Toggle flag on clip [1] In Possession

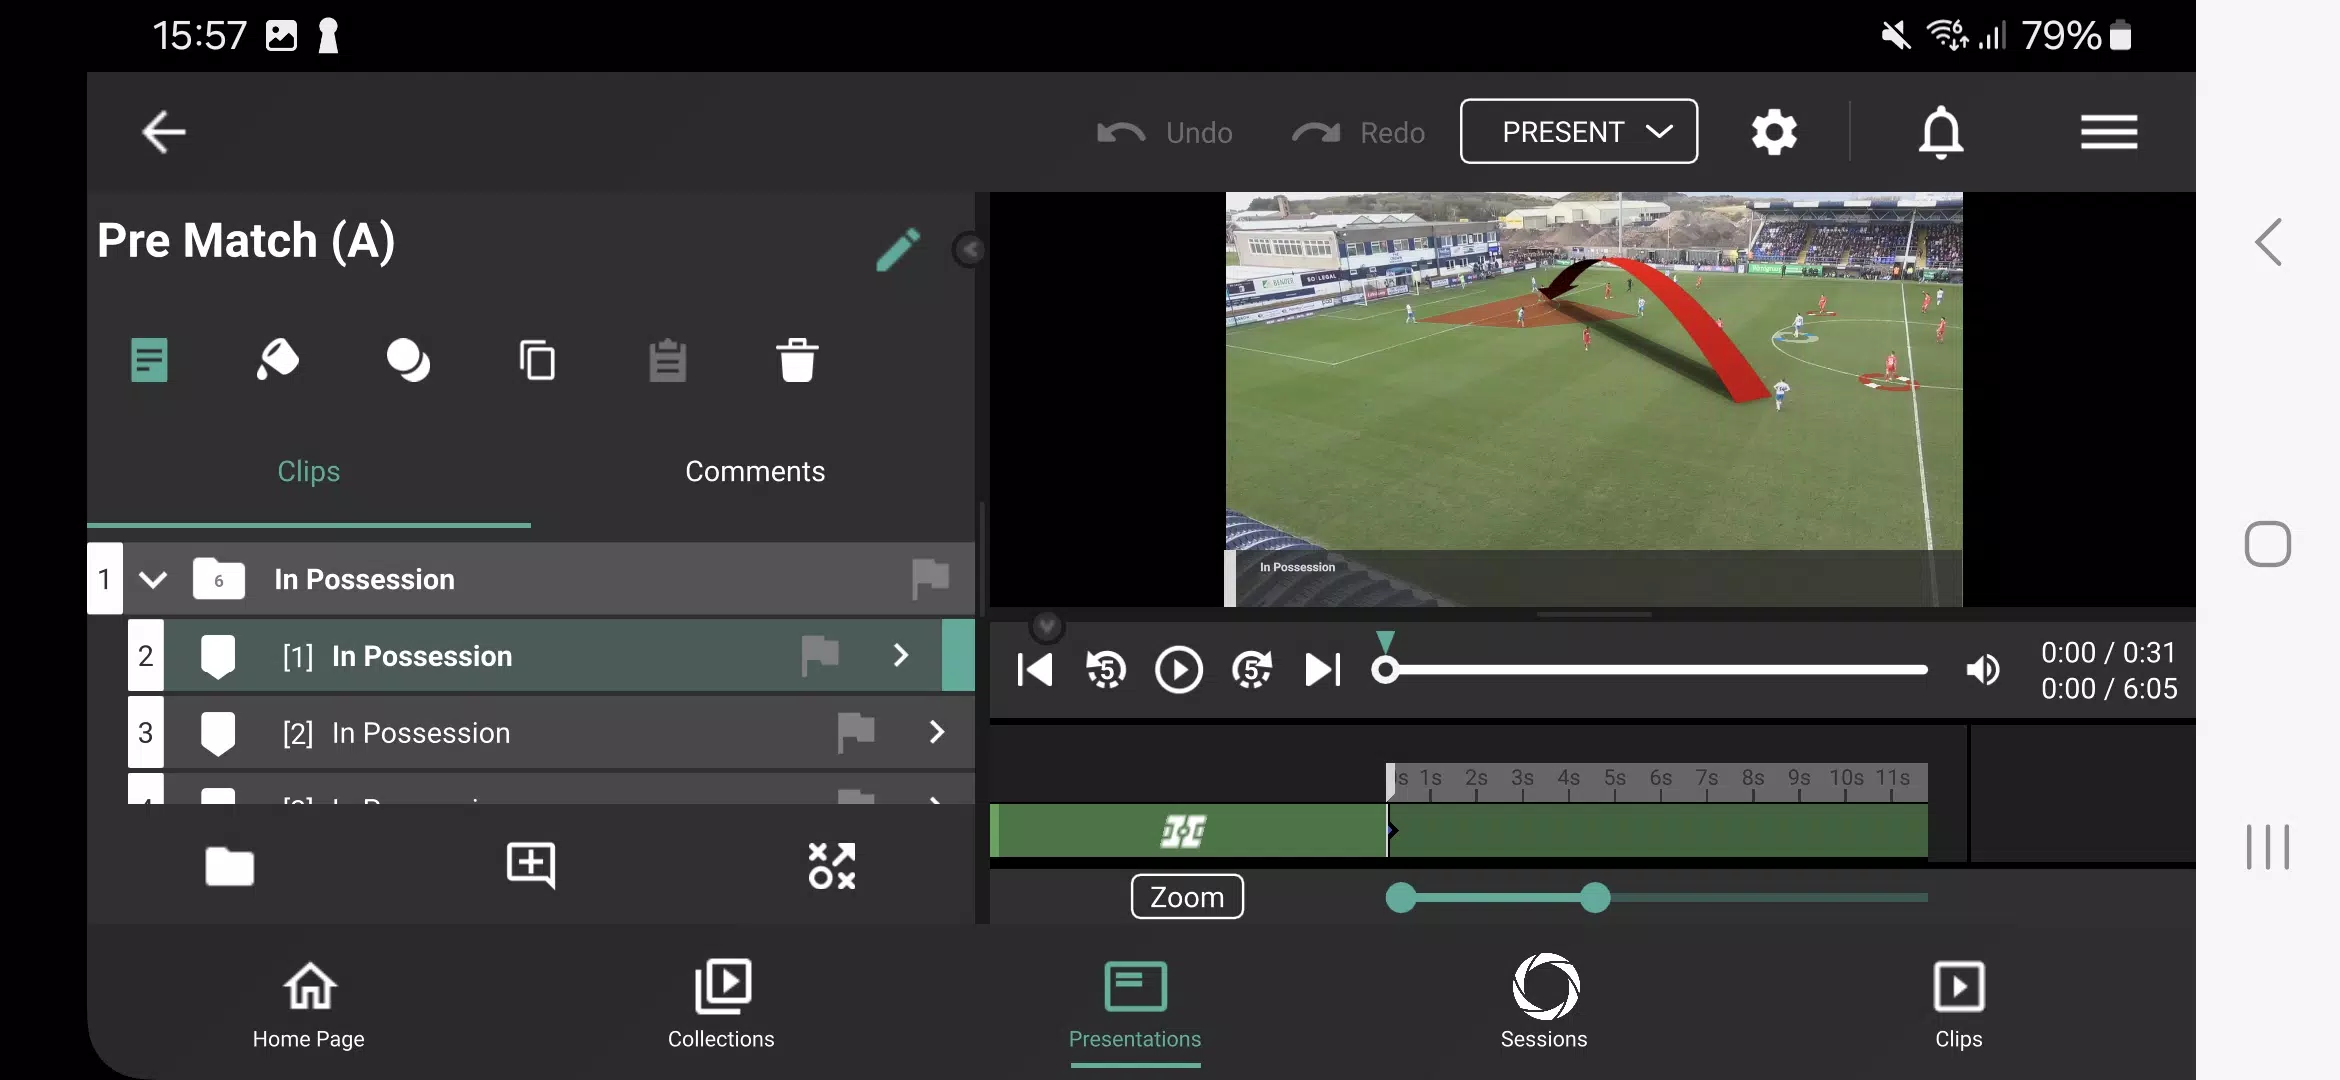pos(820,656)
